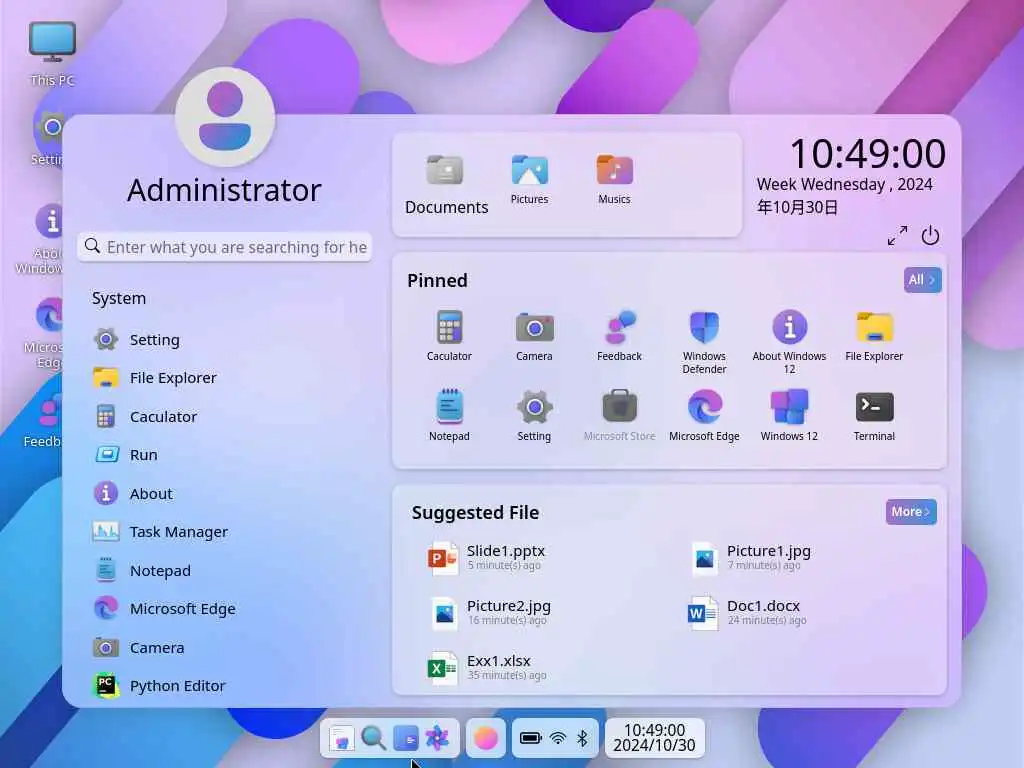Open Musics folder shortcut
This screenshot has height=768, width=1024.
pyautogui.click(x=614, y=180)
